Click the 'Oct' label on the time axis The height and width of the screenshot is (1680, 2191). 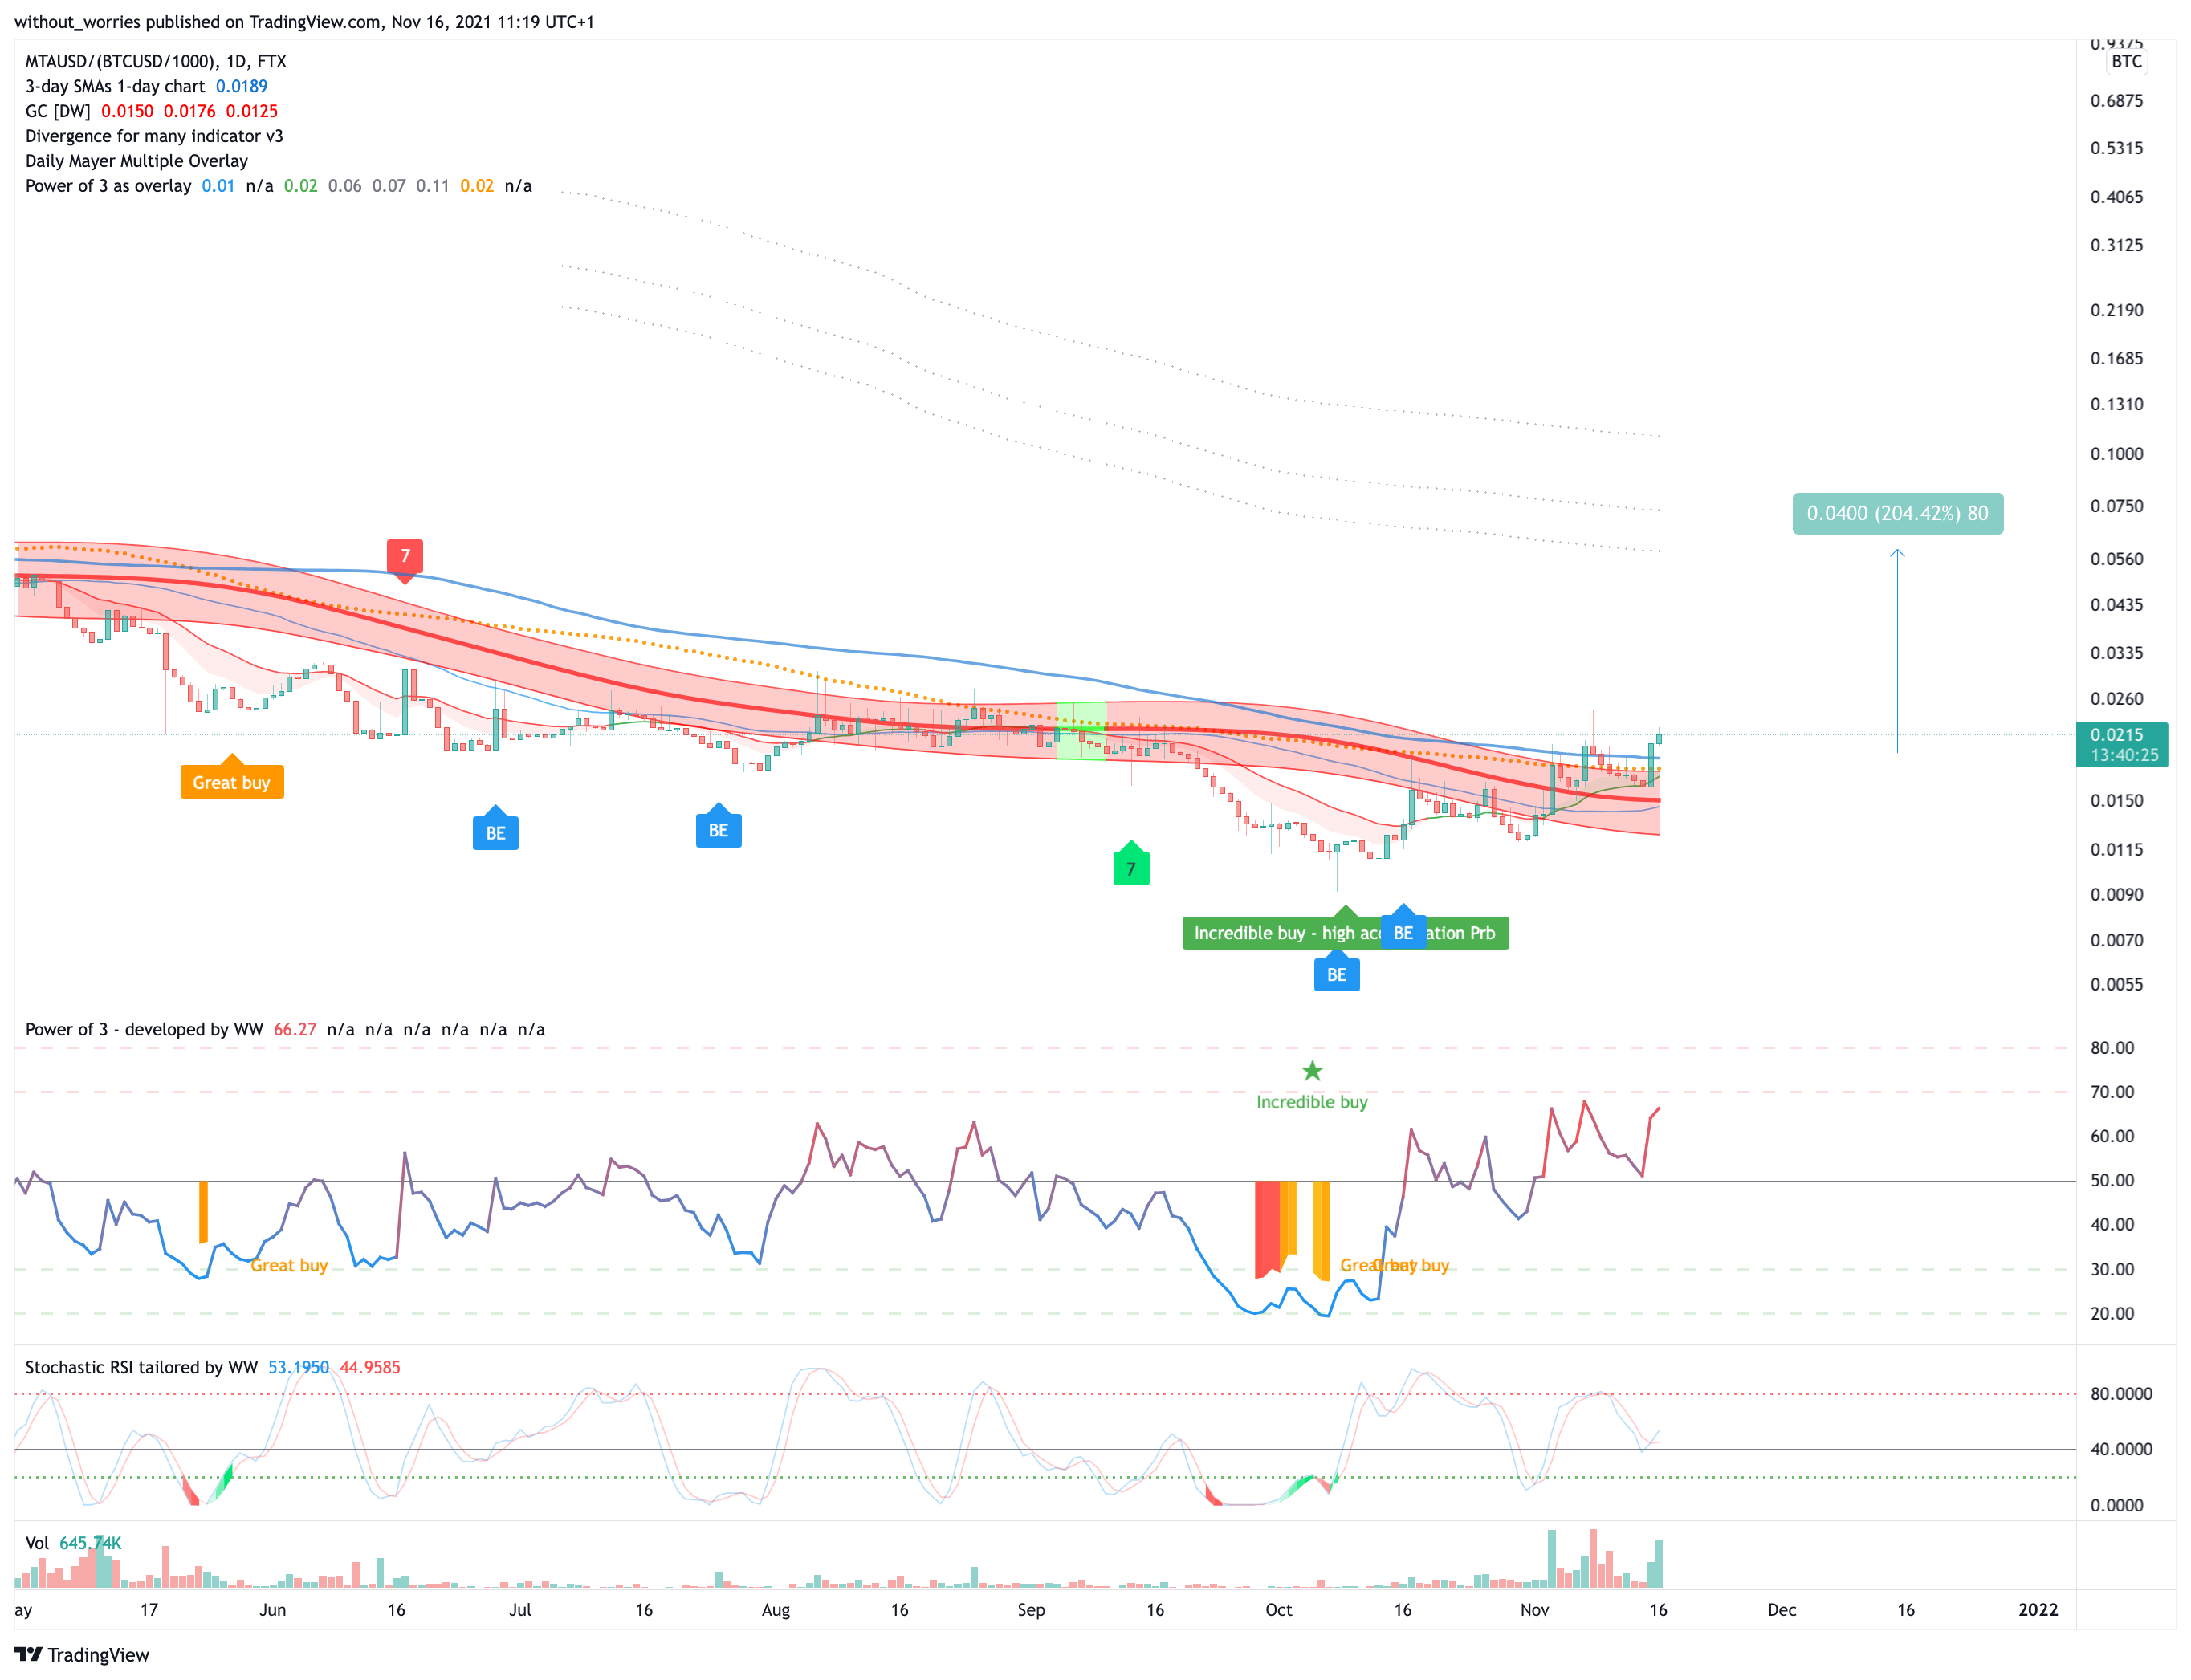[x=1278, y=1610]
